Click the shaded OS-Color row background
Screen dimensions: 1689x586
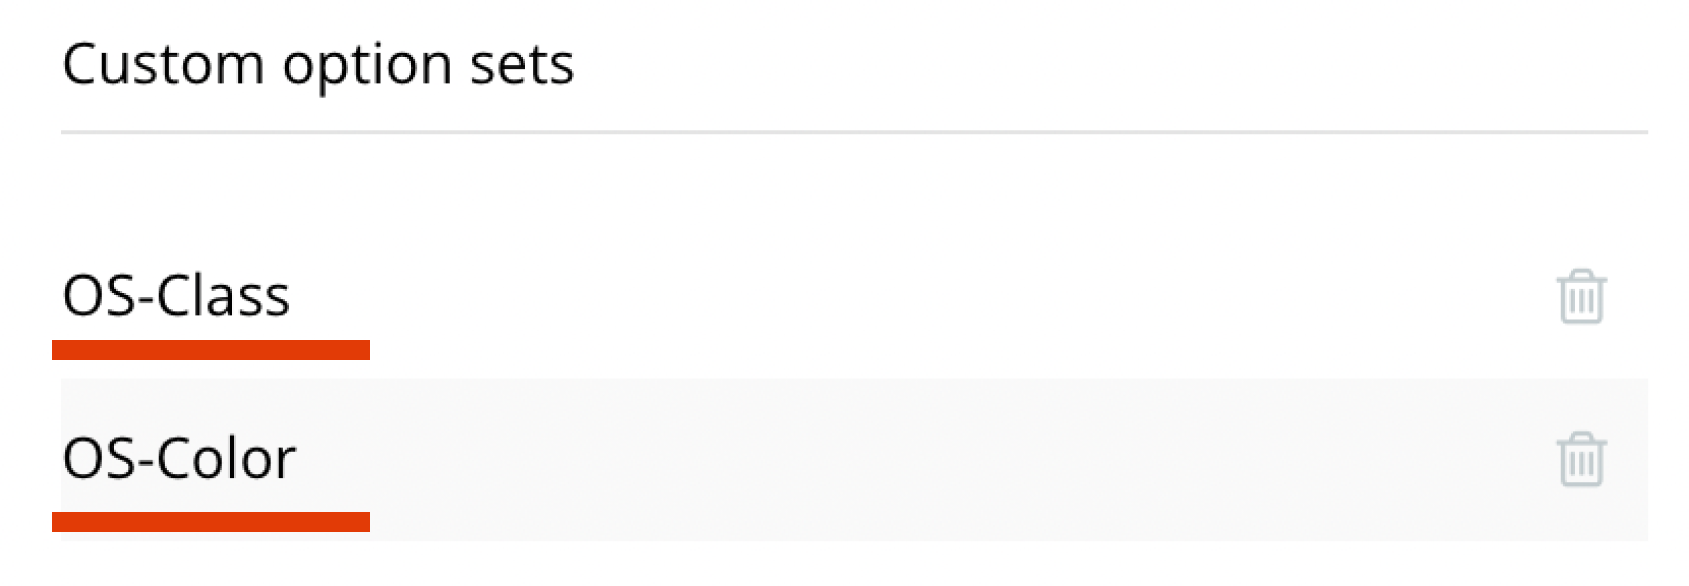[900, 459]
